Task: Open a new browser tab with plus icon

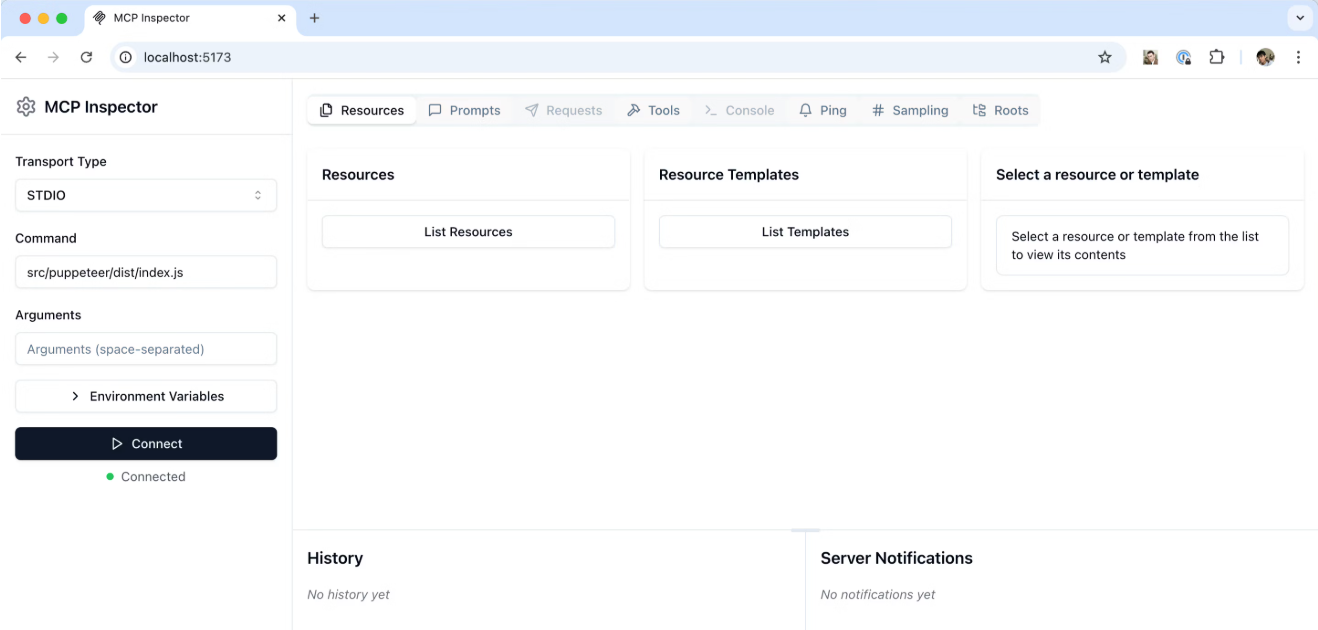Action: click(x=314, y=18)
